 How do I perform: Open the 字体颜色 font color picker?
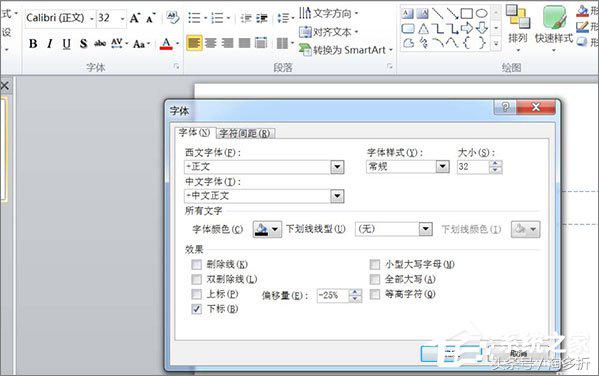click(x=267, y=229)
